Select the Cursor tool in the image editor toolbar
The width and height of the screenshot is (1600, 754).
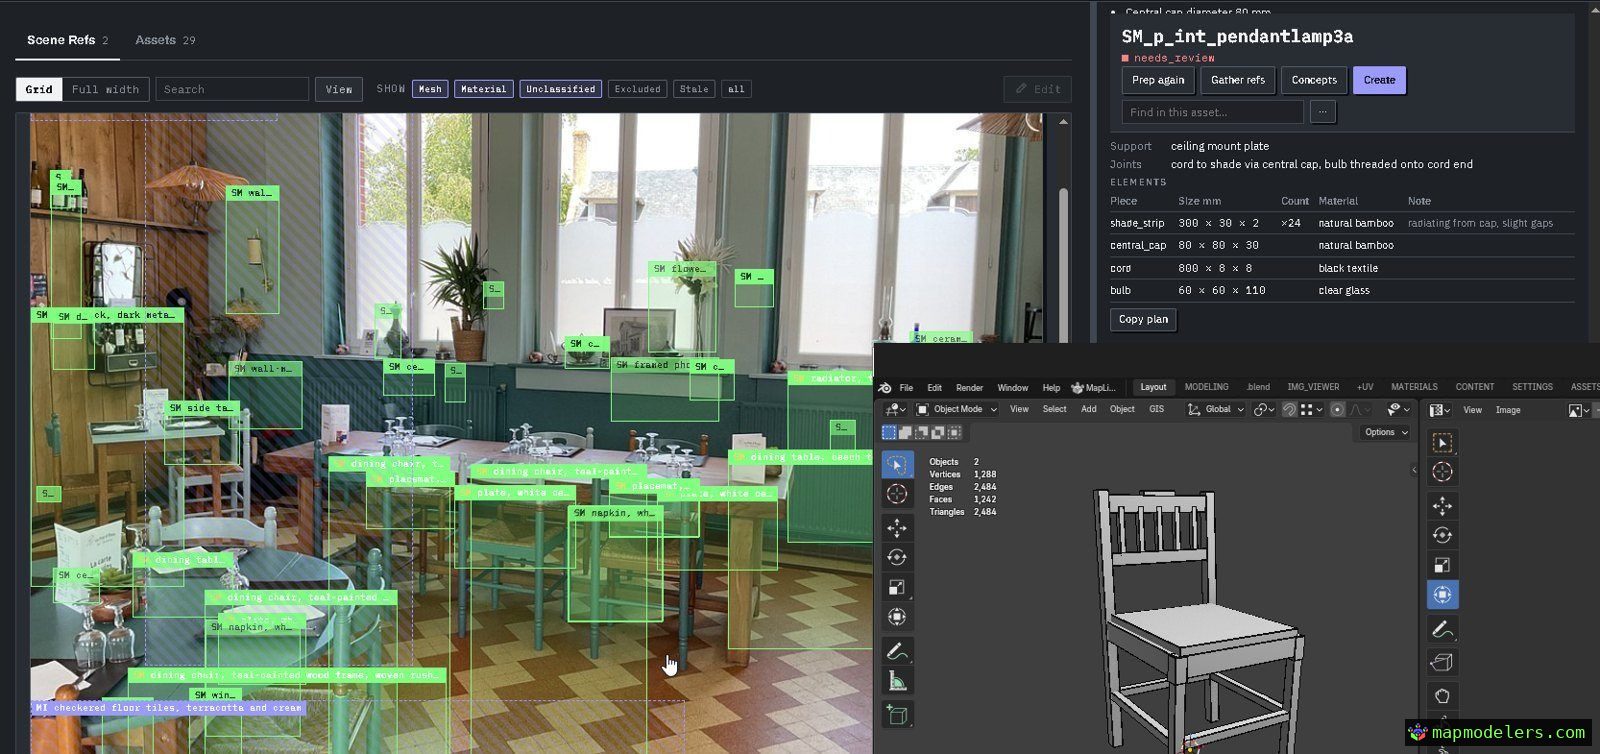tap(1442, 472)
